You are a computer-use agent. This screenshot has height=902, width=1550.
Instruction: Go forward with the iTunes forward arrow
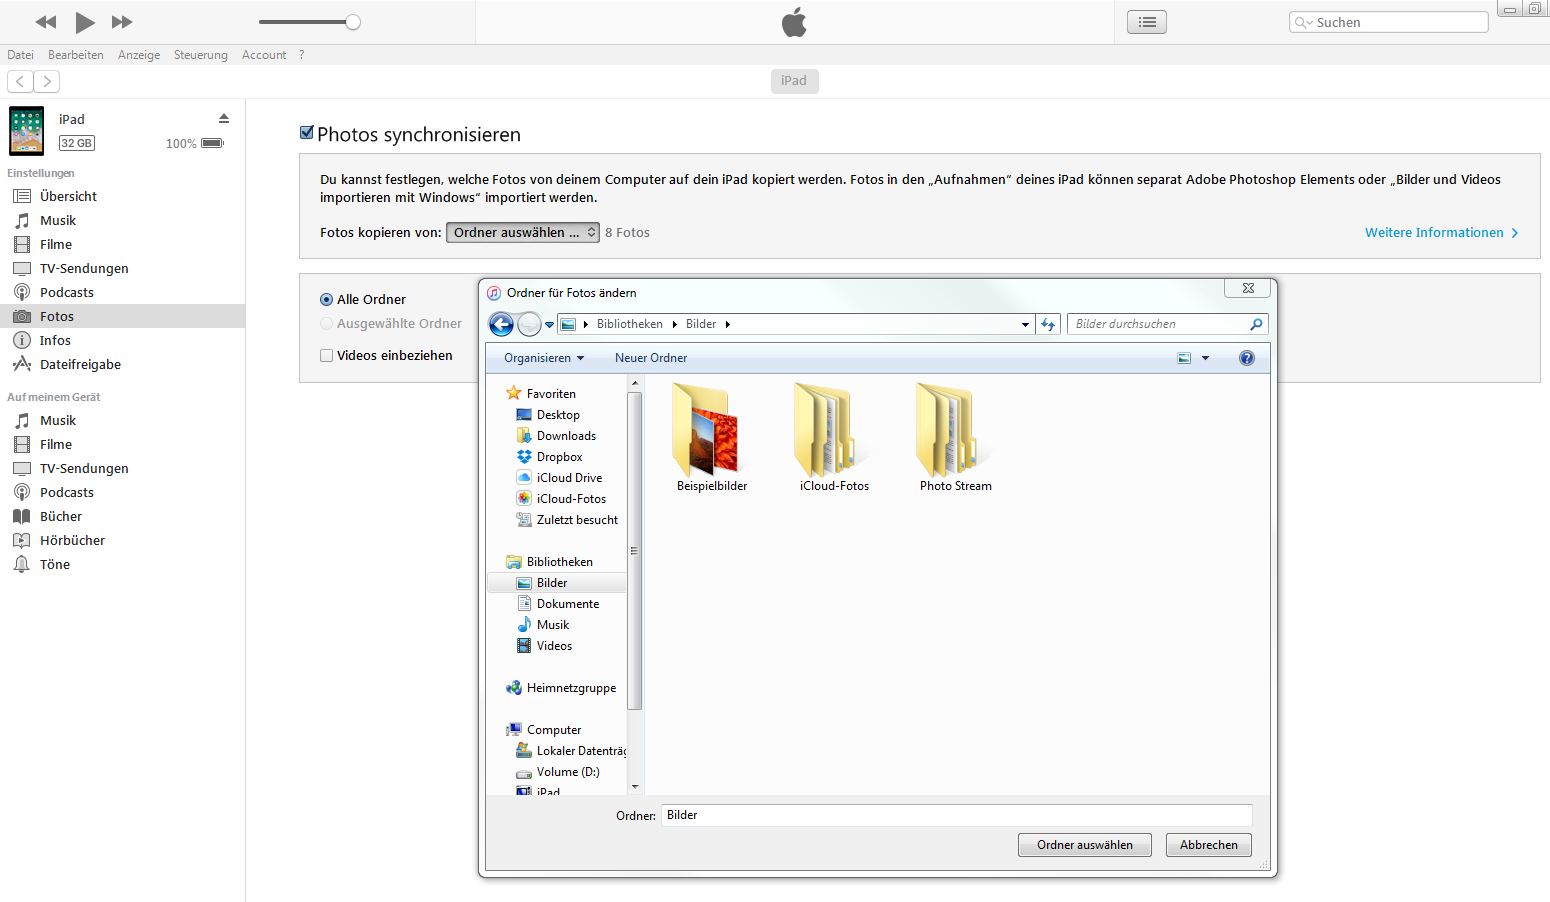coord(47,81)
